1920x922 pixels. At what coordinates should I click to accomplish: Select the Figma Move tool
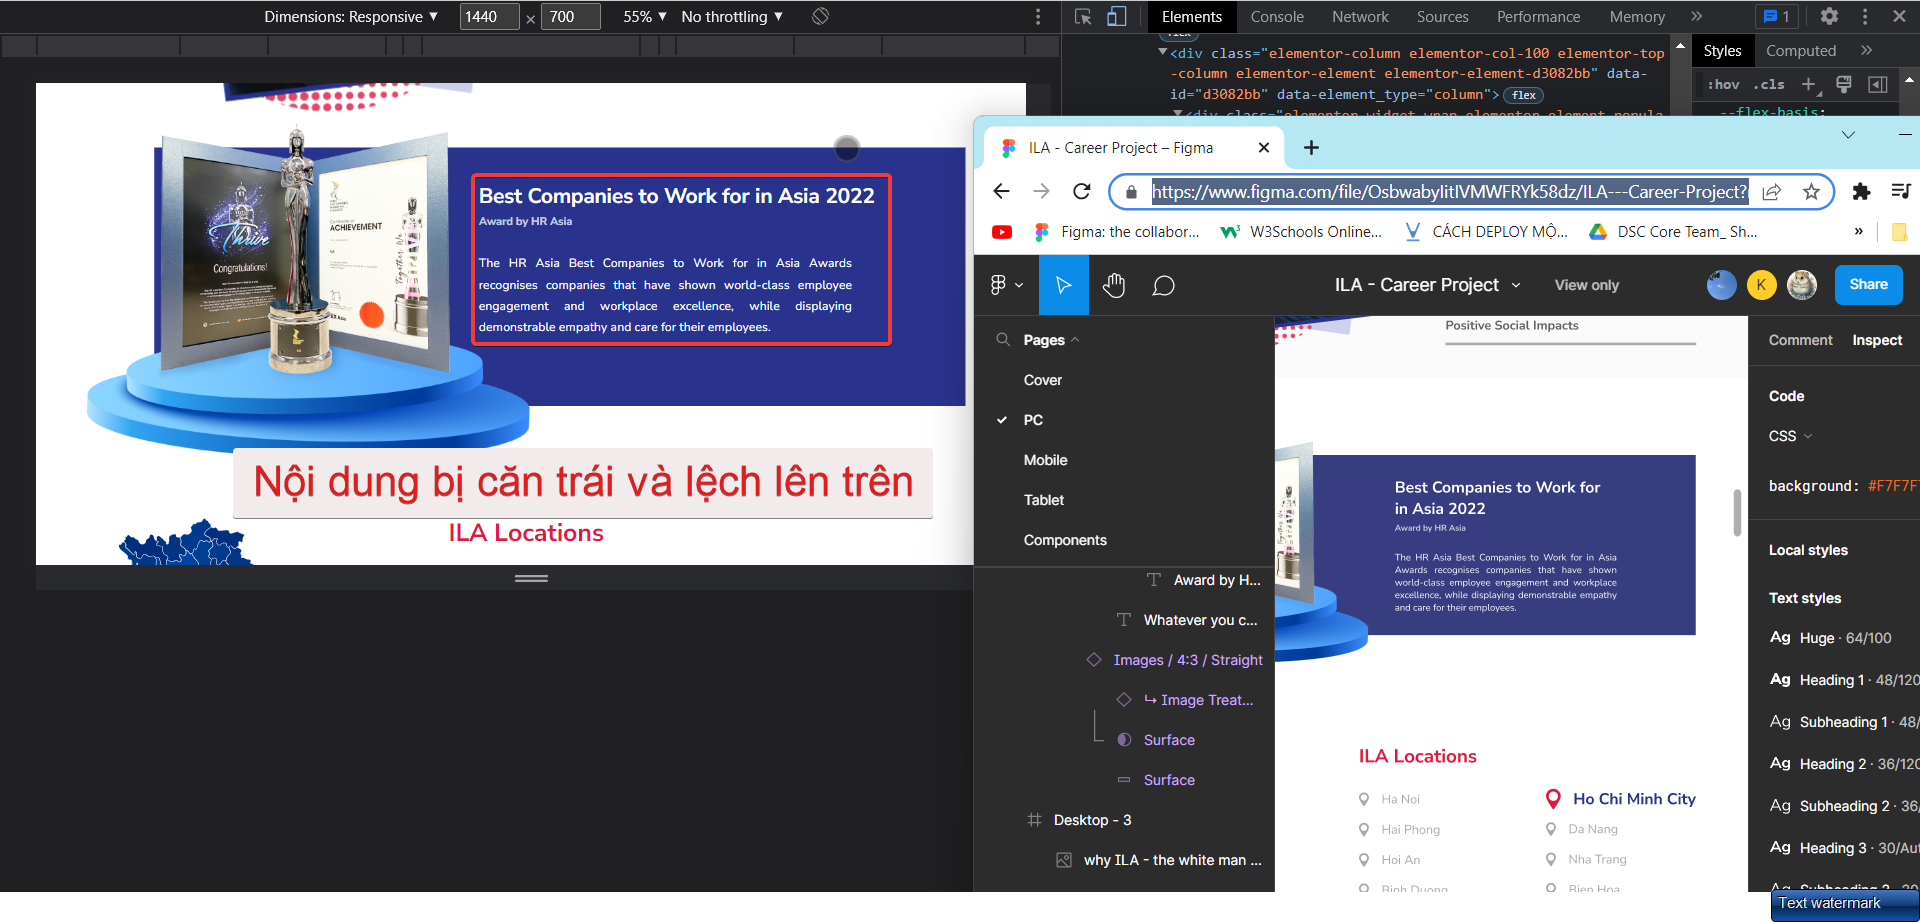pos(1064,285)
